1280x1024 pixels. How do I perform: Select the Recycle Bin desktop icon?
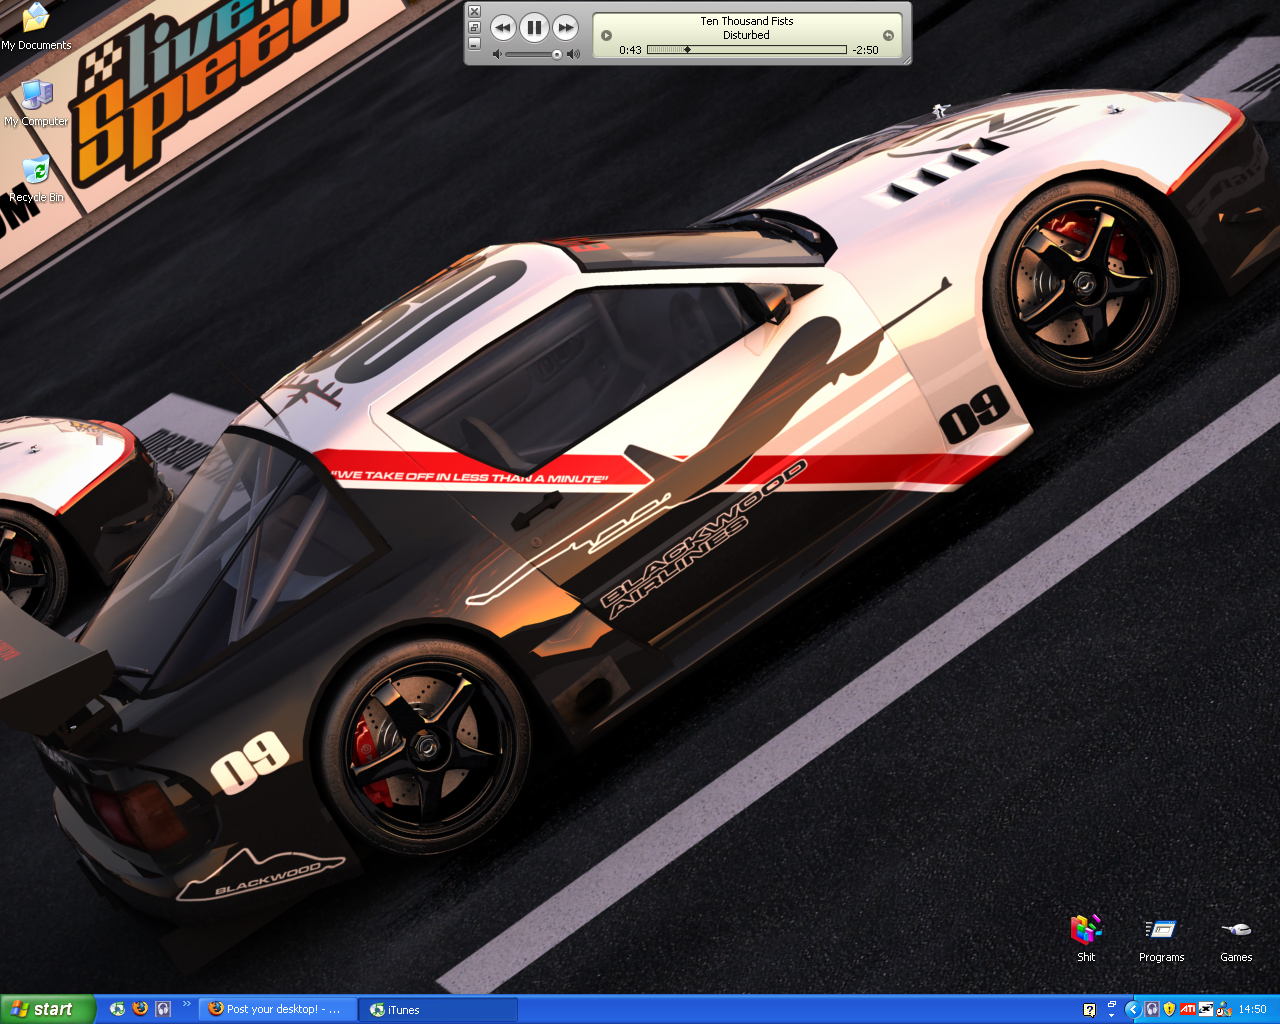(36, 179)
